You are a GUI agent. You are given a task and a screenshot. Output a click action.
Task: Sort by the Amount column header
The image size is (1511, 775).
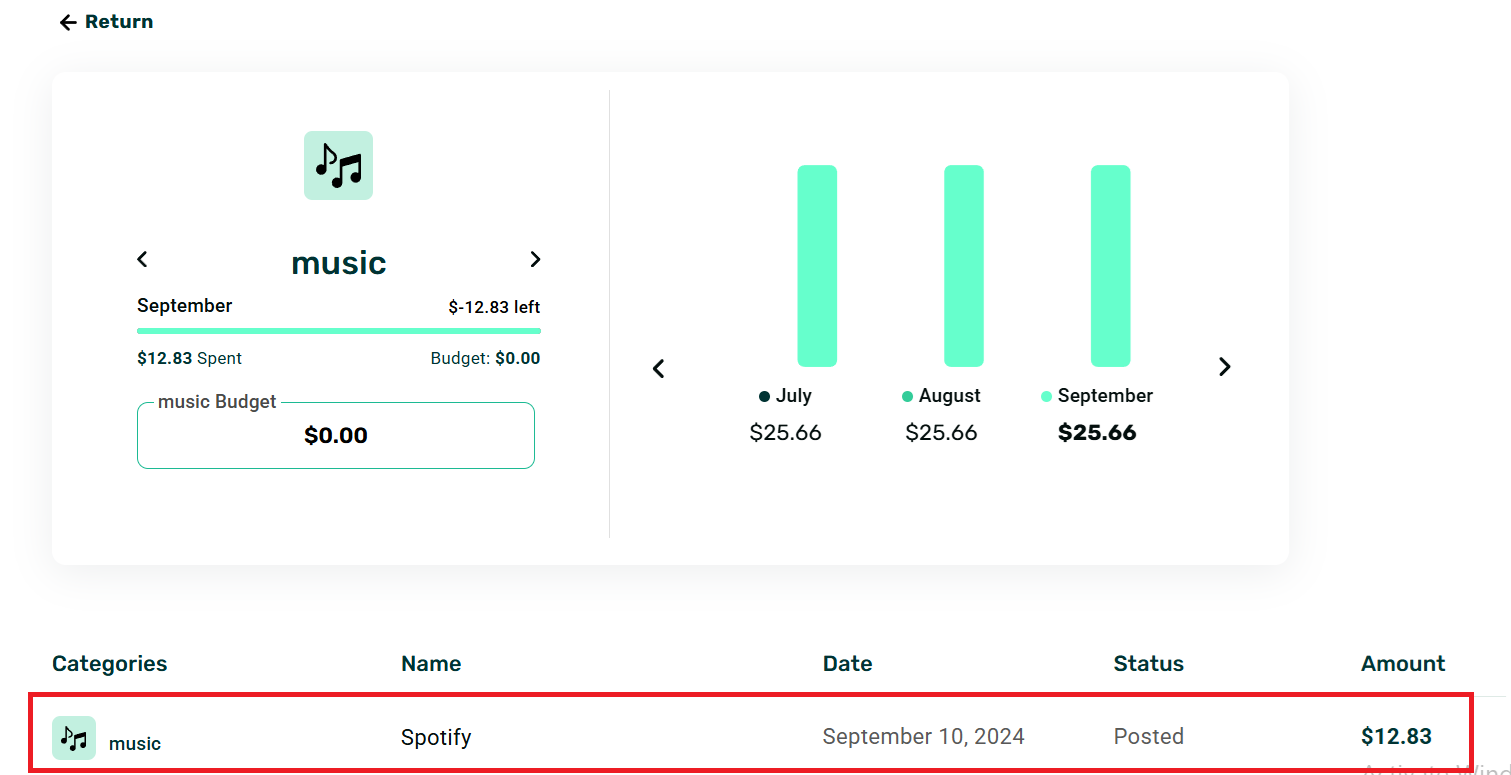point(1403,664)
